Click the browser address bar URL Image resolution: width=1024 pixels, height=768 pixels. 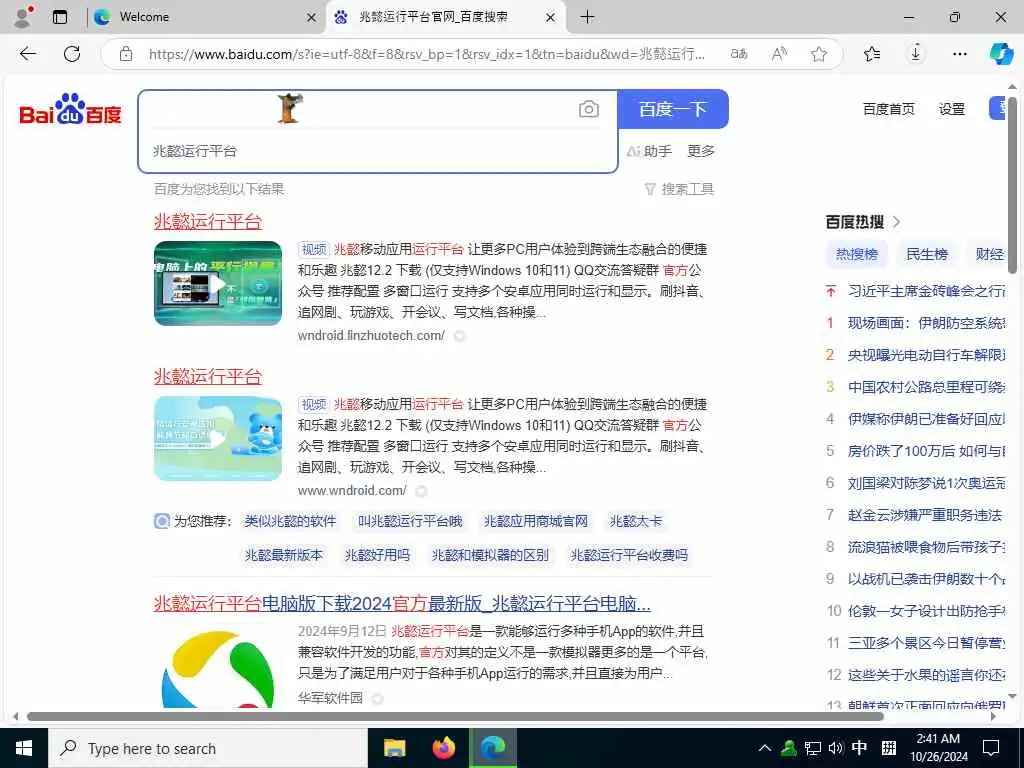(x=426, y=54)
